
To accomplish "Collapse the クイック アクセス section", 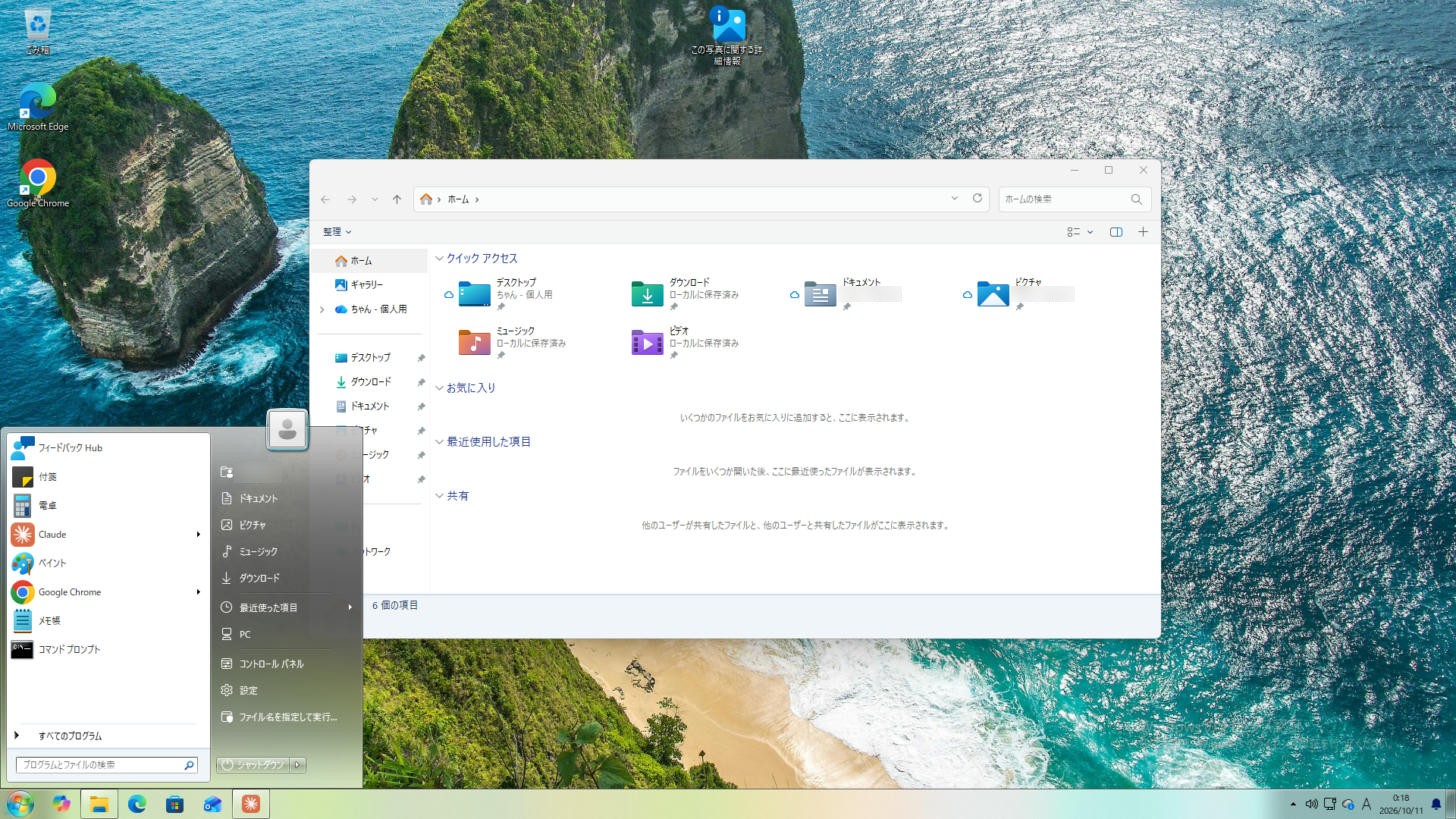I will (439, 259).
